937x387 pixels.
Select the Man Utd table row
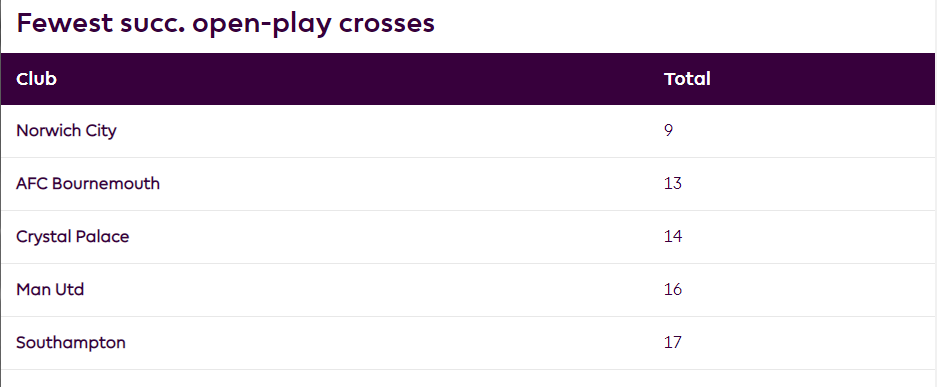tap(468, 290)
